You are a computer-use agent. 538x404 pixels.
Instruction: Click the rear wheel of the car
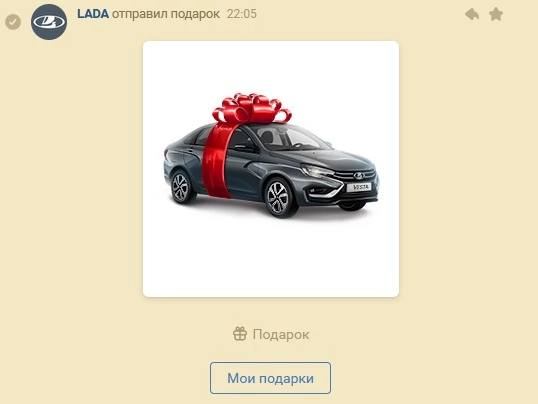[181, 188]
